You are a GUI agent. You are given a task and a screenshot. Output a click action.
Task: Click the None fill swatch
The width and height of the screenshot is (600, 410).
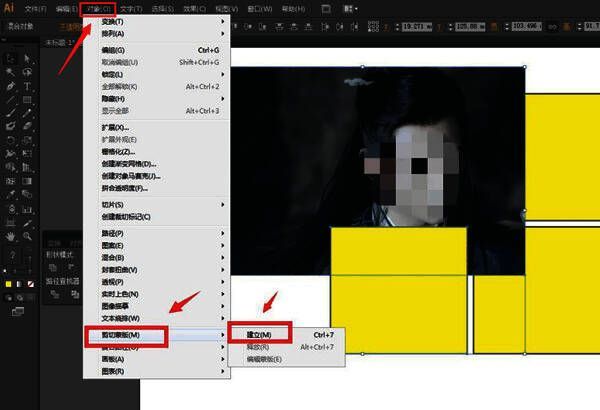(31, 284)
